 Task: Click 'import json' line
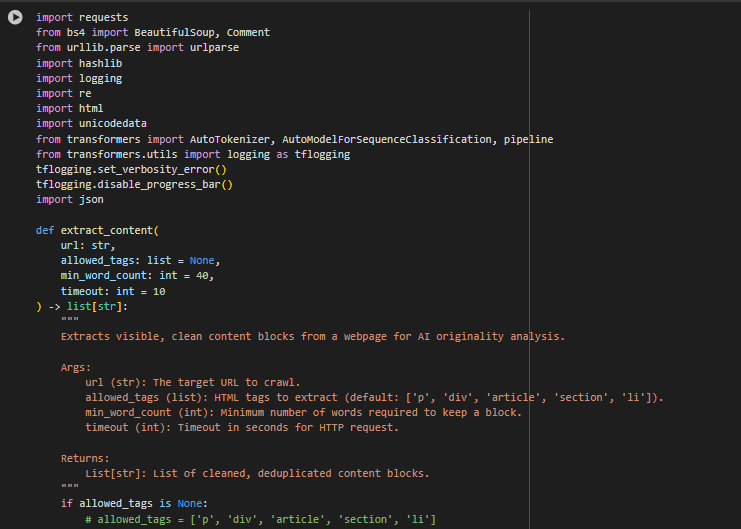70,200
